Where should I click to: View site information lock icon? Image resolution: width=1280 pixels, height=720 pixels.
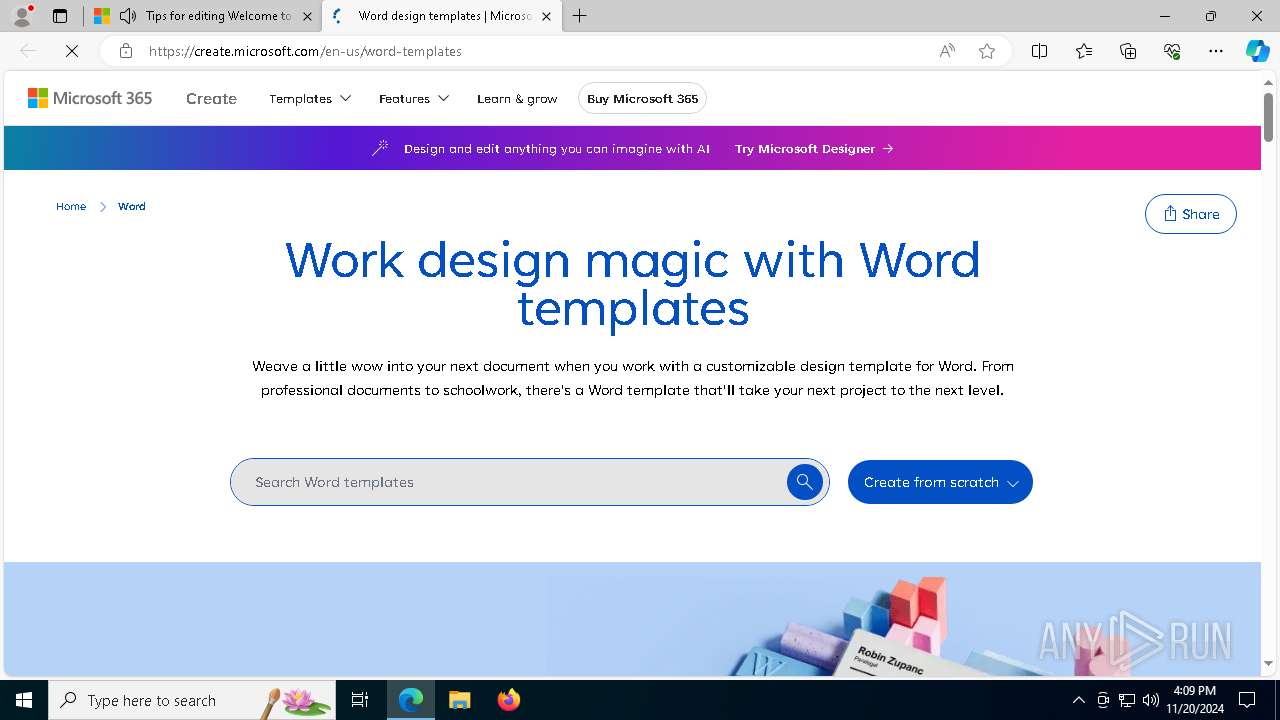[125, 51]
